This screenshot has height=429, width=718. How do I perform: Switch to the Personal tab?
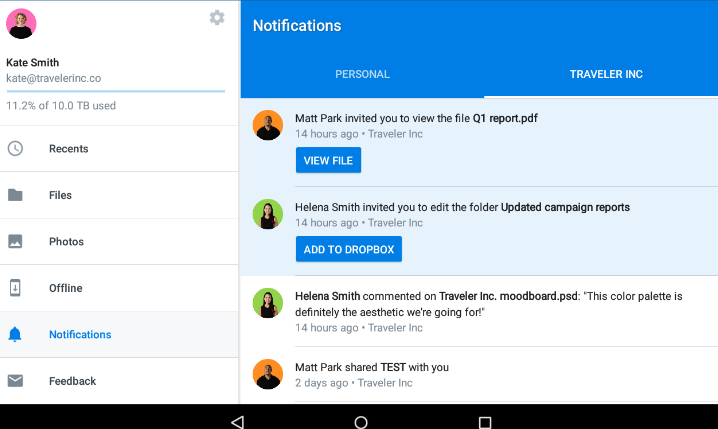click(362, 74)
